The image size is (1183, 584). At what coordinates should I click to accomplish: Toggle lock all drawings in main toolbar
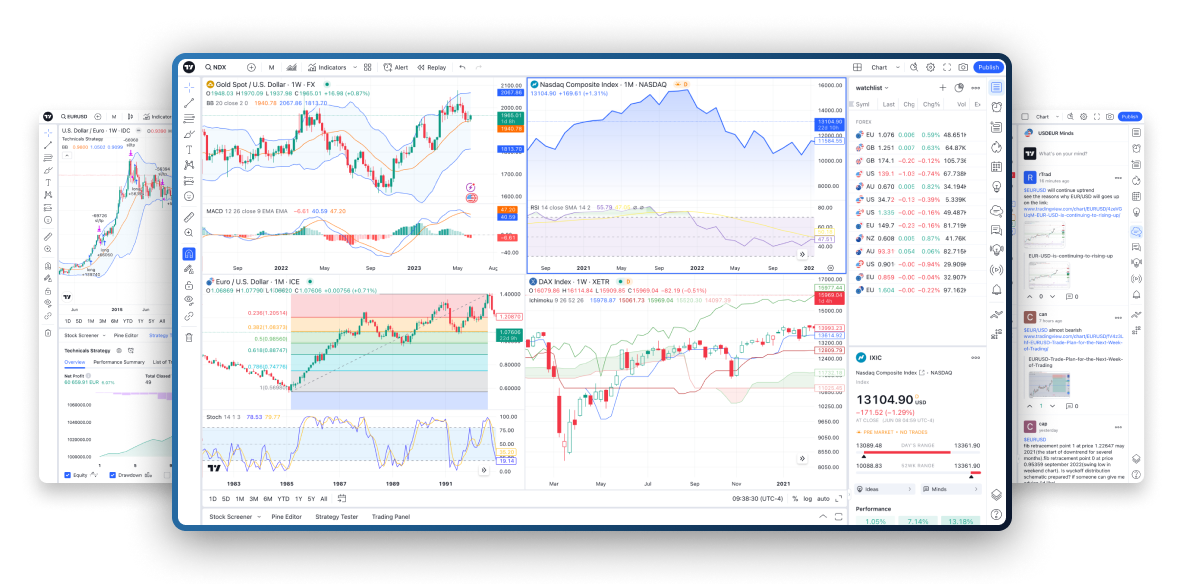189,284
